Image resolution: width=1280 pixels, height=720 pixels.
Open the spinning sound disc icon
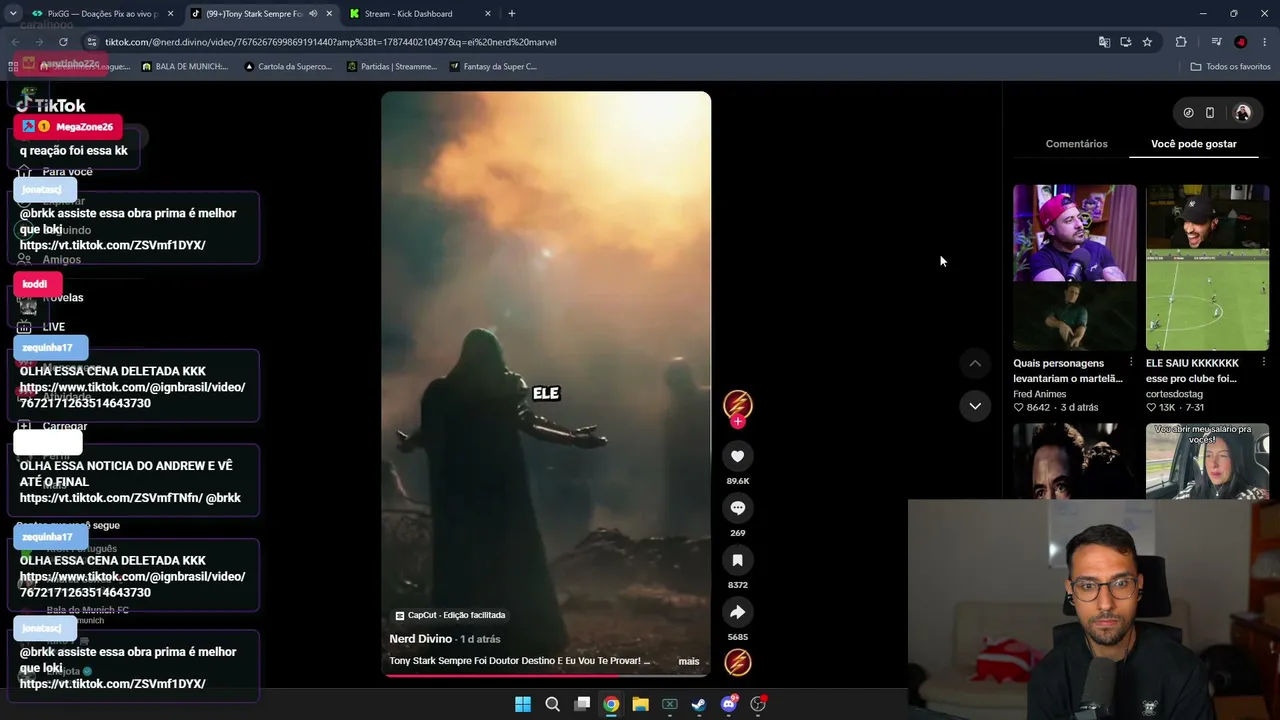[737, 663]
